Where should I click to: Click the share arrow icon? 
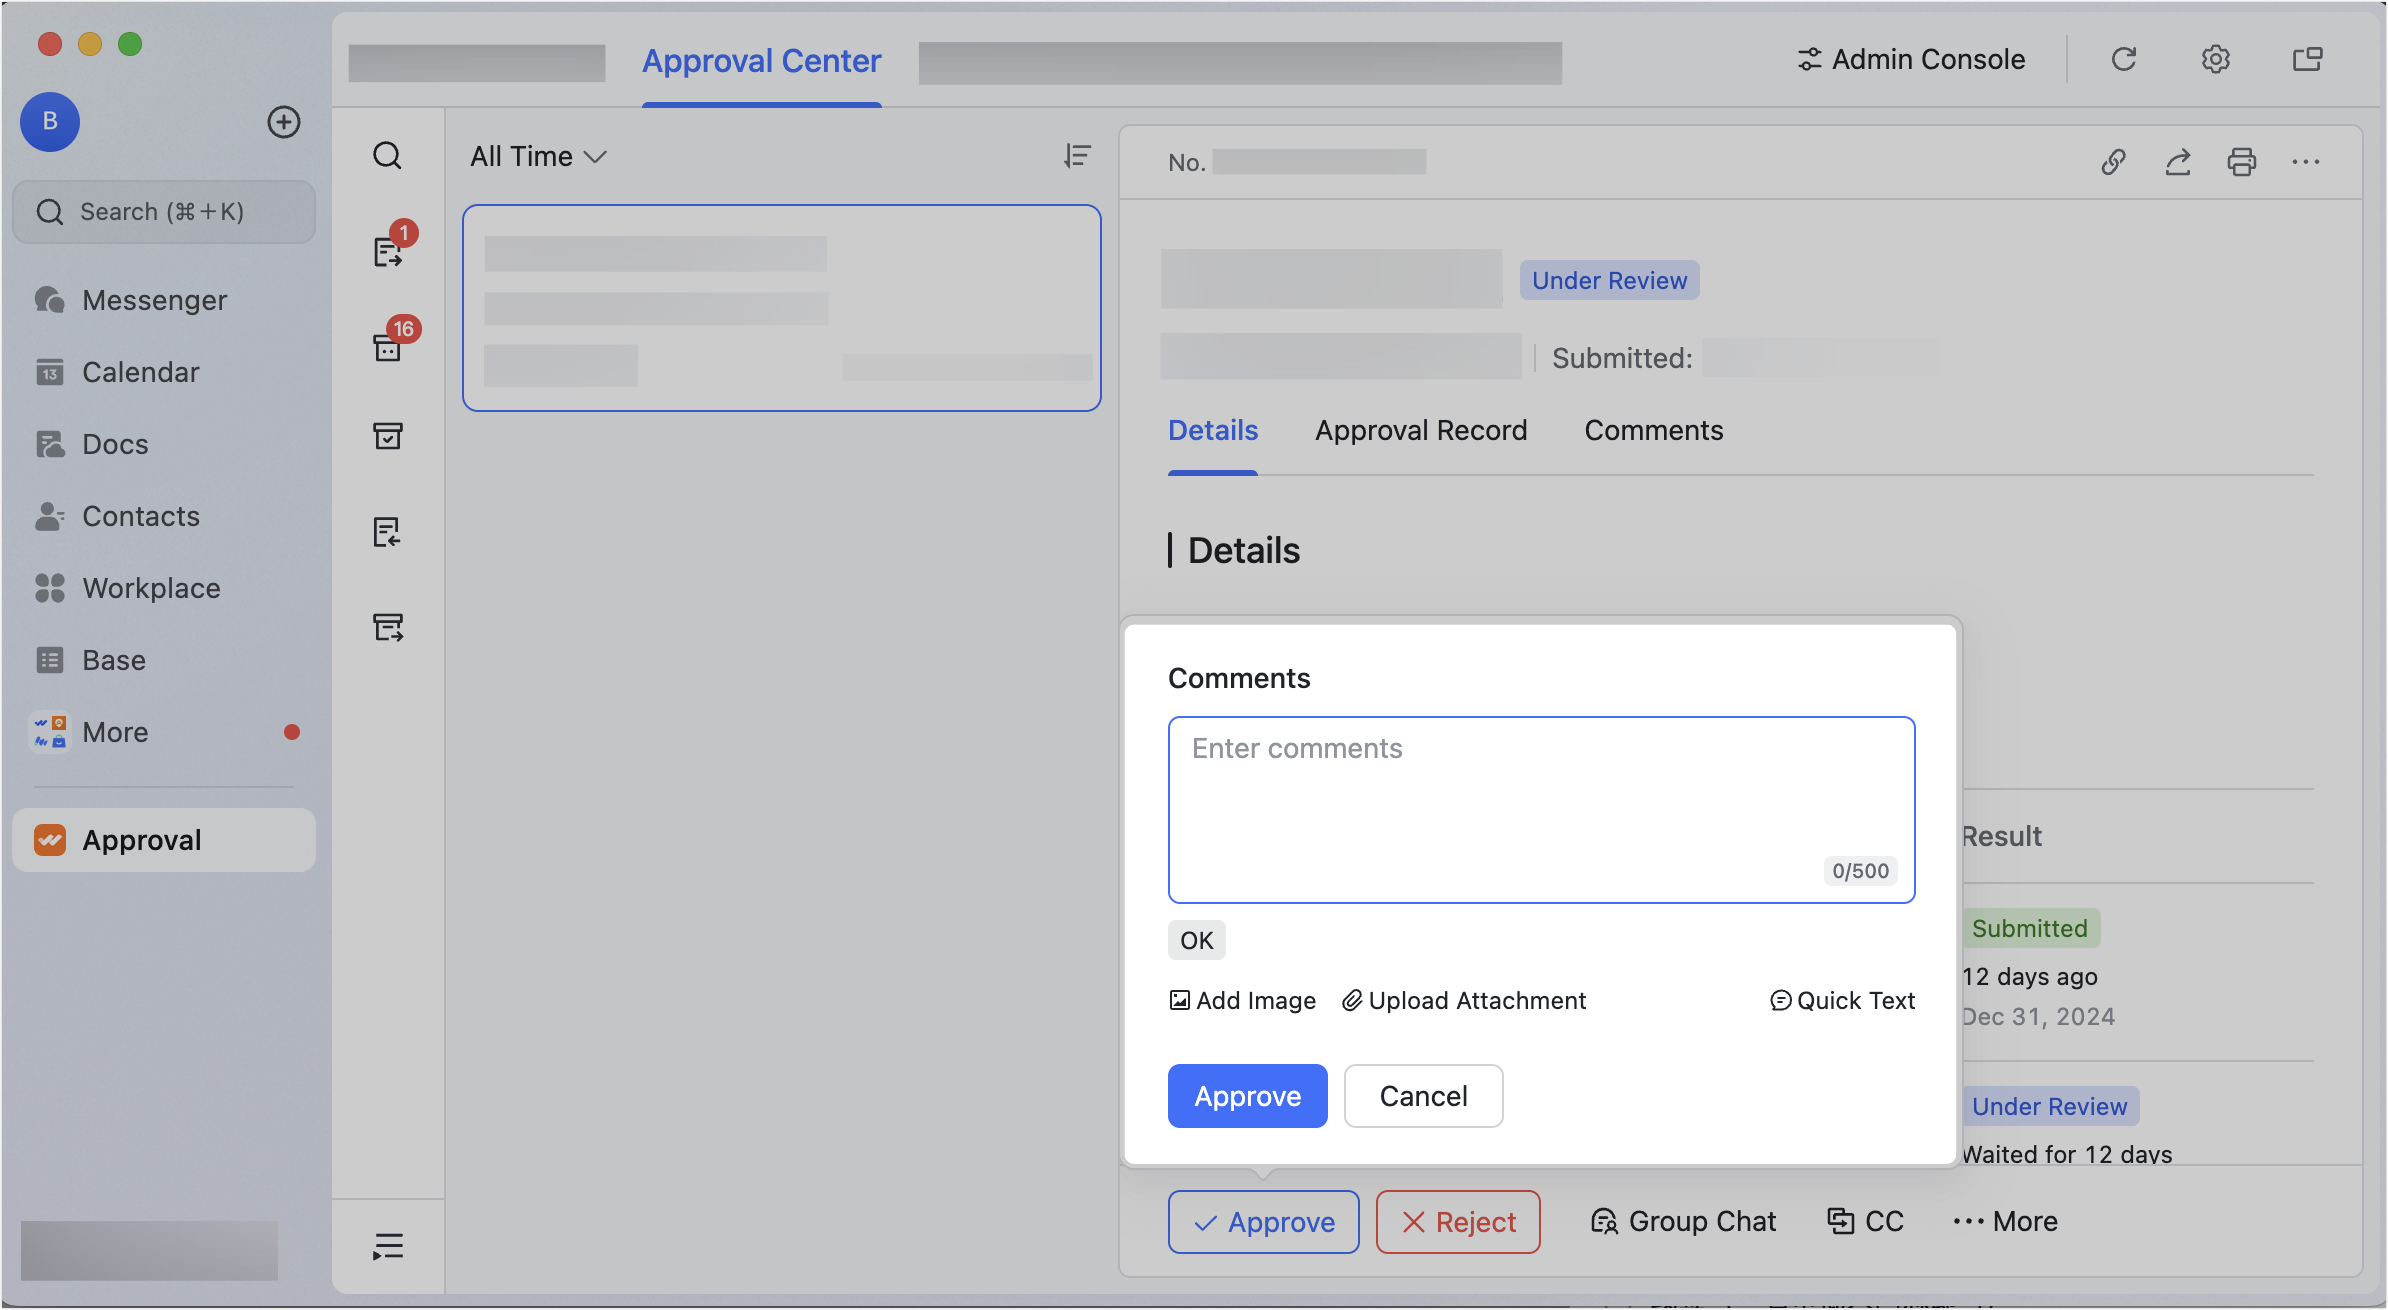tap(2178, 162)
